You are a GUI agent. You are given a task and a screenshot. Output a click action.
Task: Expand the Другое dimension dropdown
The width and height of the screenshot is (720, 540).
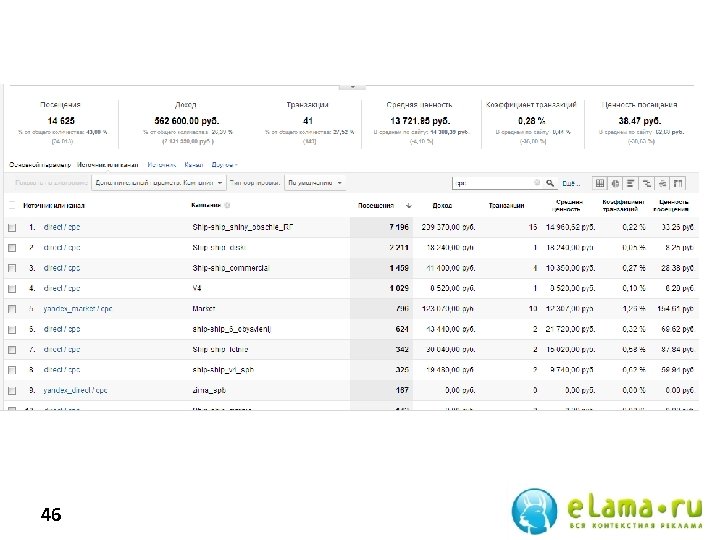click(x=225, y=165)
